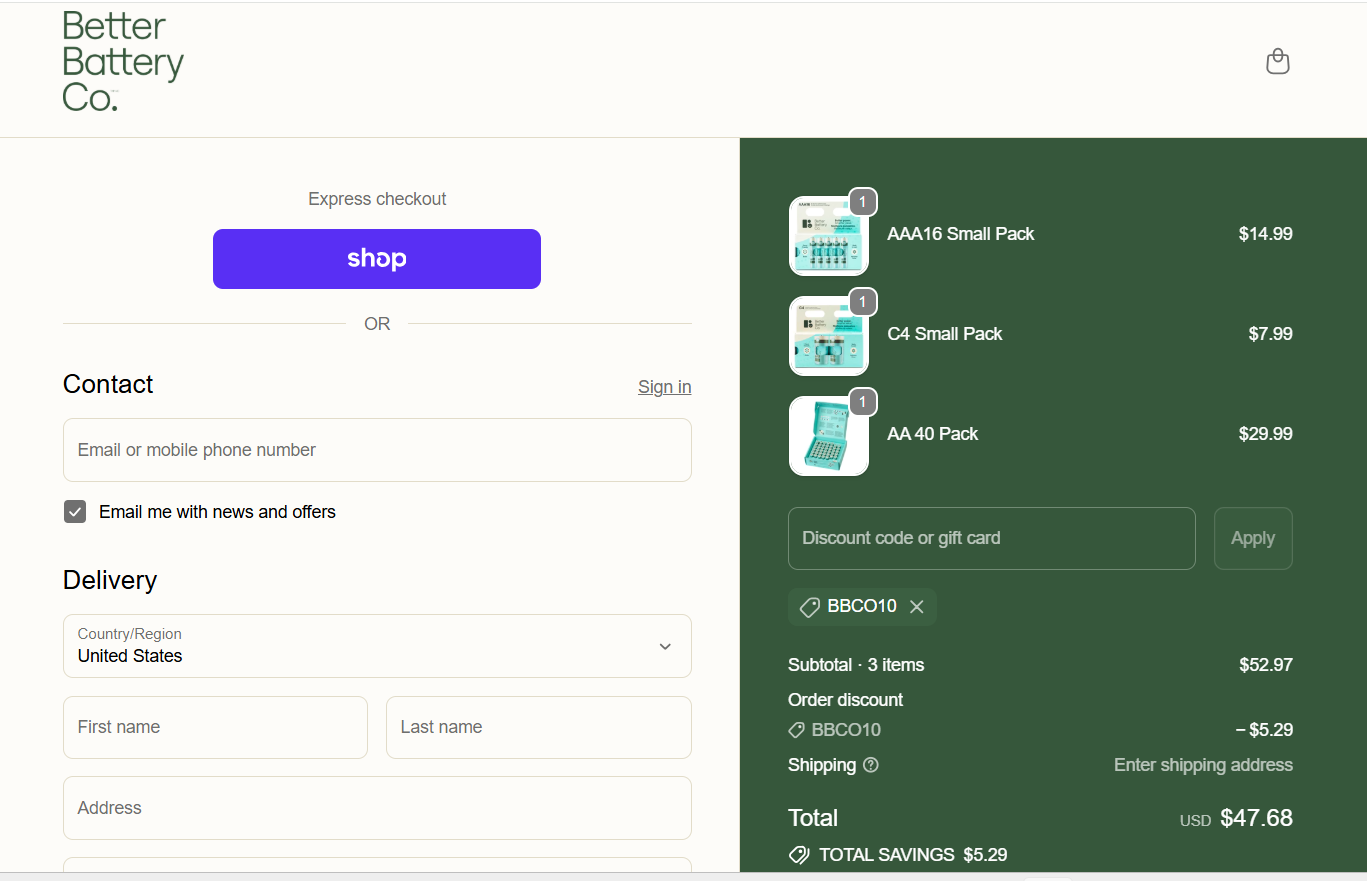This screenshot has height=881, width=1367.
Task: Apply the discount code
Action: (x=1253, y=538)
